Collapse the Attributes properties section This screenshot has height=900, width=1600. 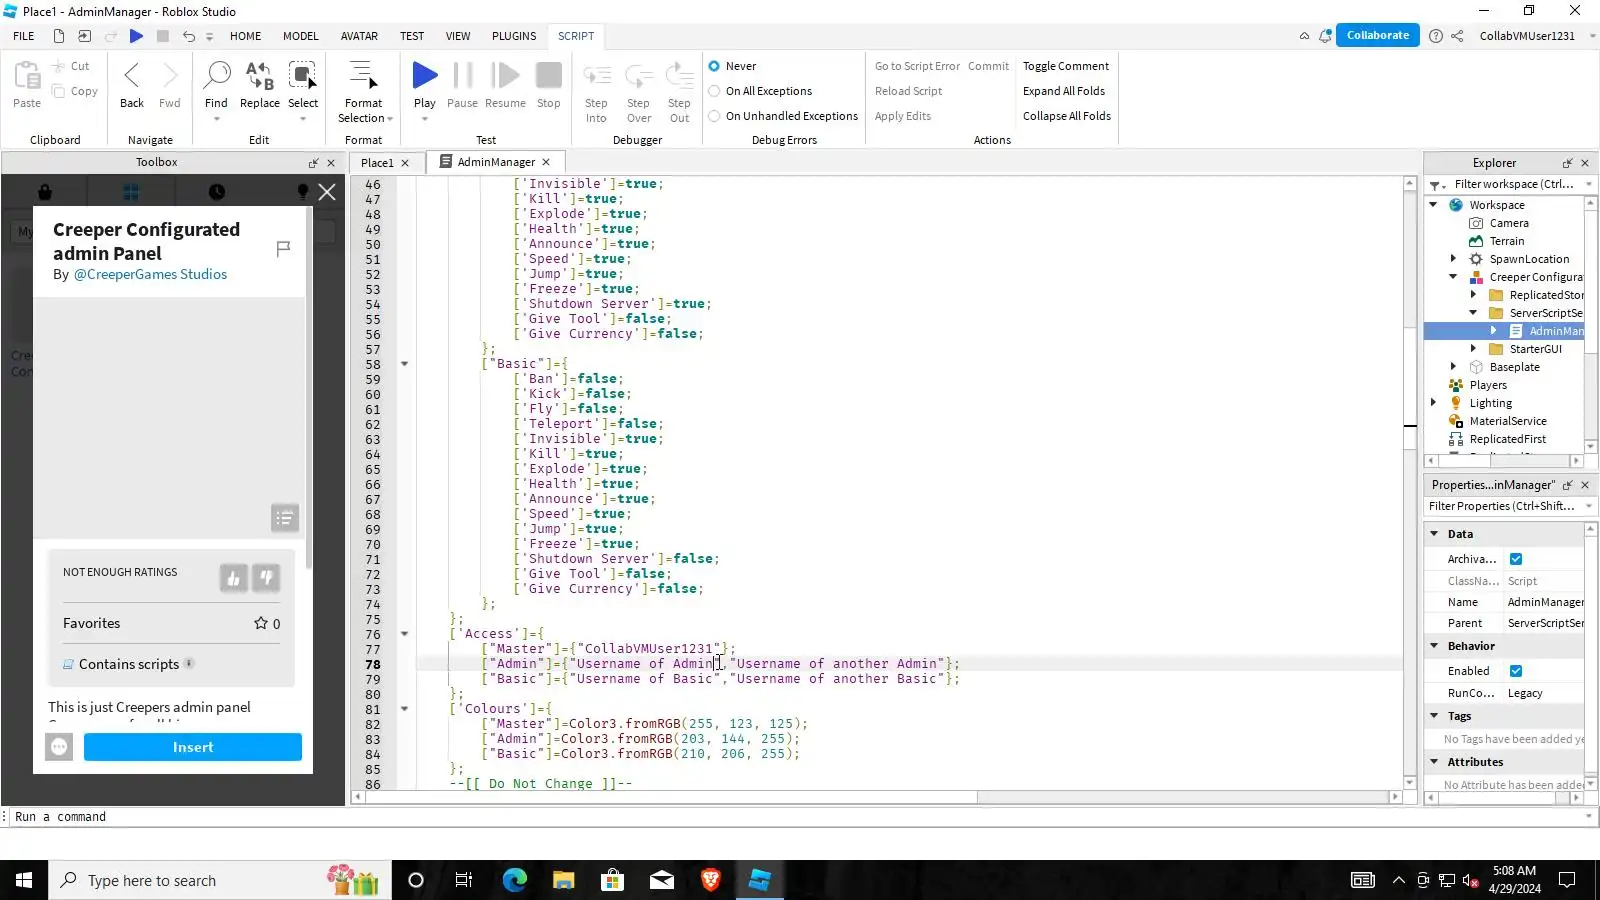coord(1434,762)
